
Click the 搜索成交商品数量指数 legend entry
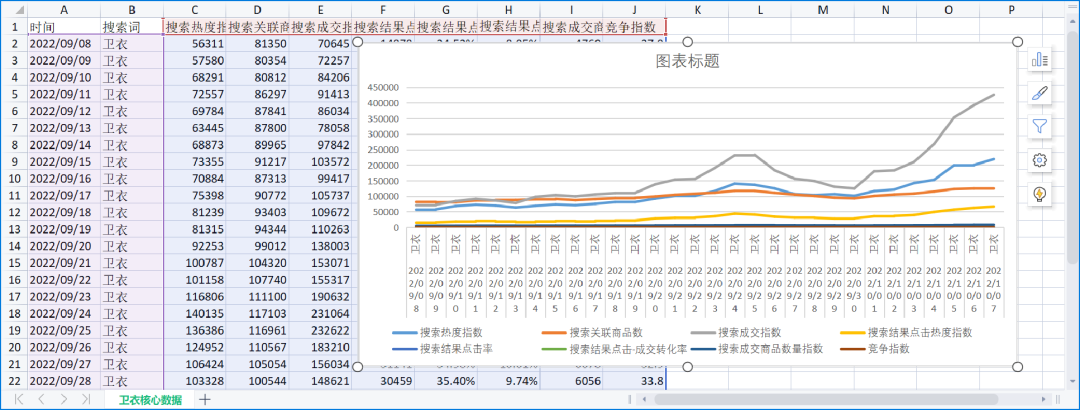(758, 349)
